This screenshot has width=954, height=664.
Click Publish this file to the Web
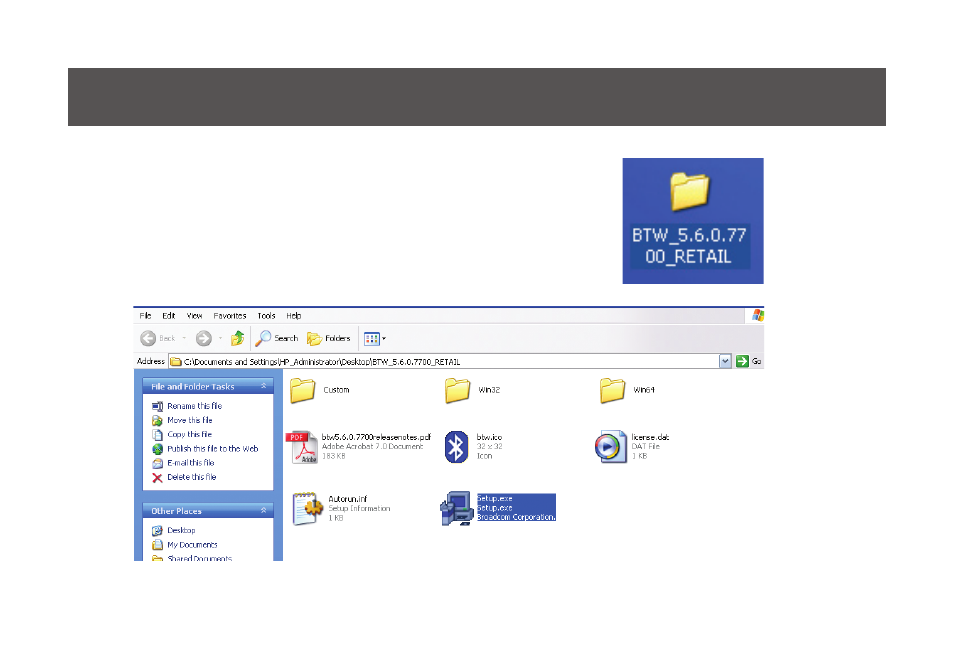213,449
